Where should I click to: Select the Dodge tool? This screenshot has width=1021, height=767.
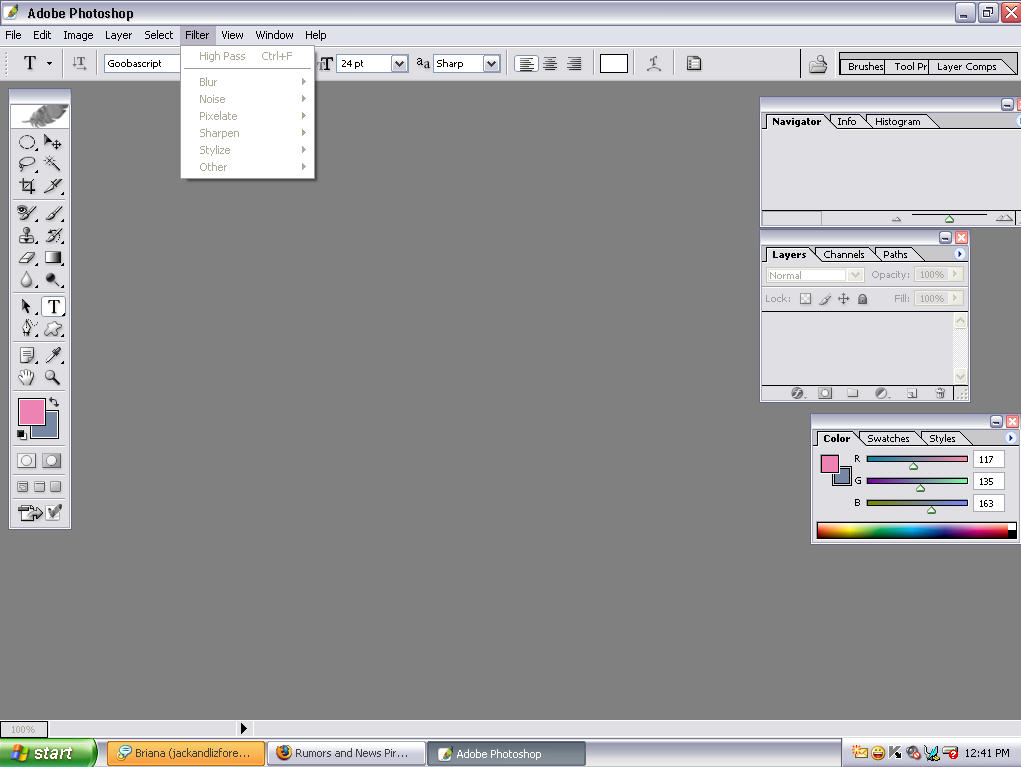pos(53,279)
